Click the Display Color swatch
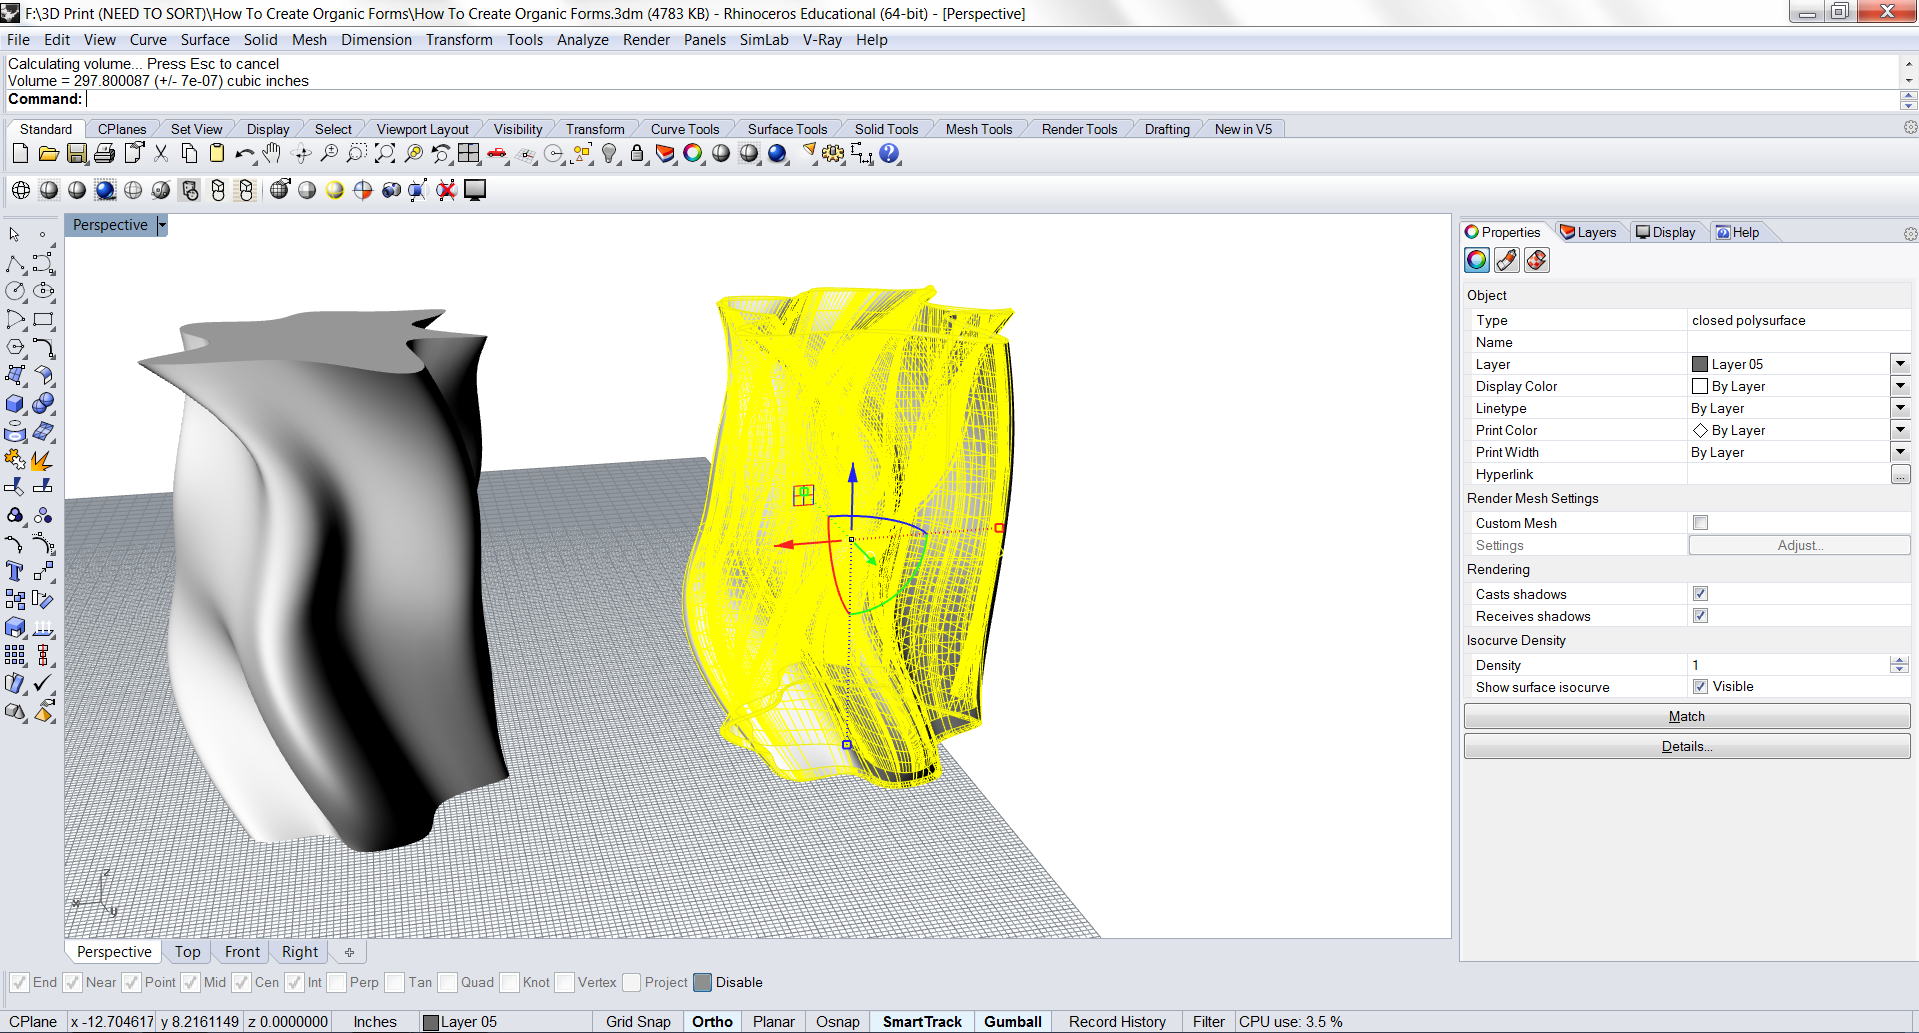This screenshot has height=1033, width=1919. click(1699, 386)
